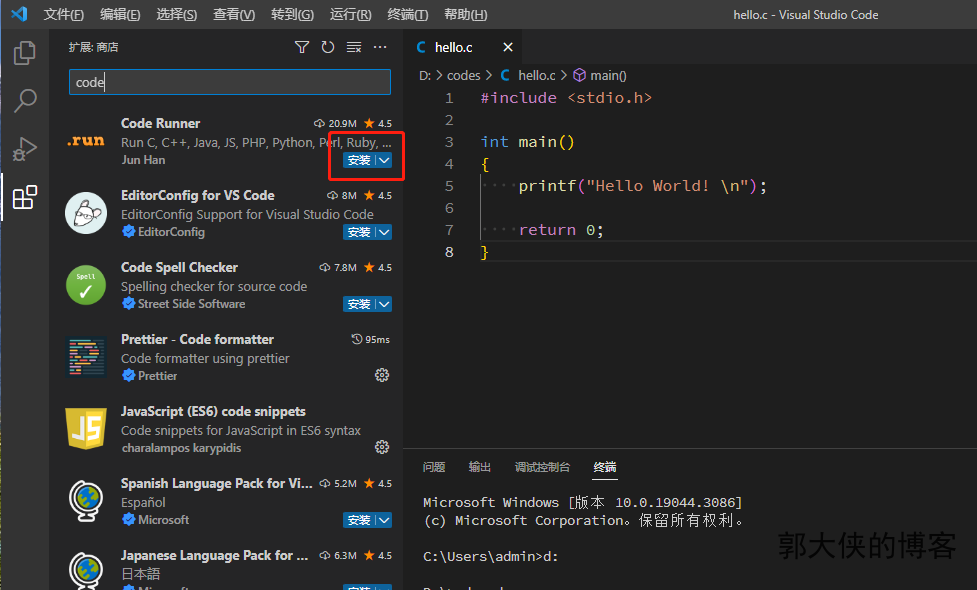Viewport: 977px width, 590px height.
Task: Expand EditorConfig install options dropdown
Action: pos(384,232)
